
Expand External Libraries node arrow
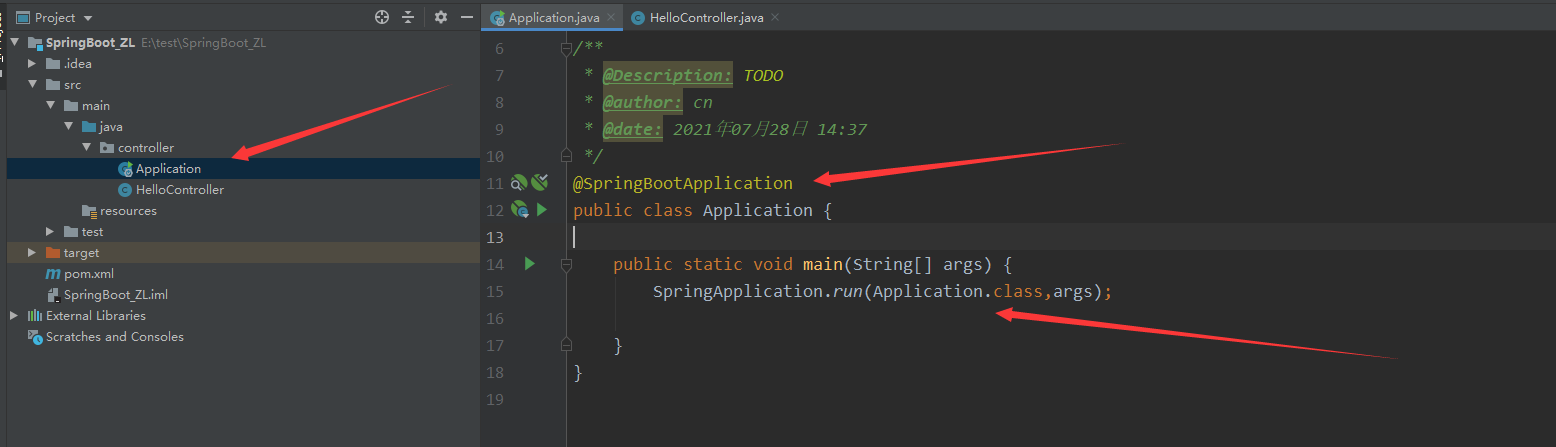tap(14, 316)
